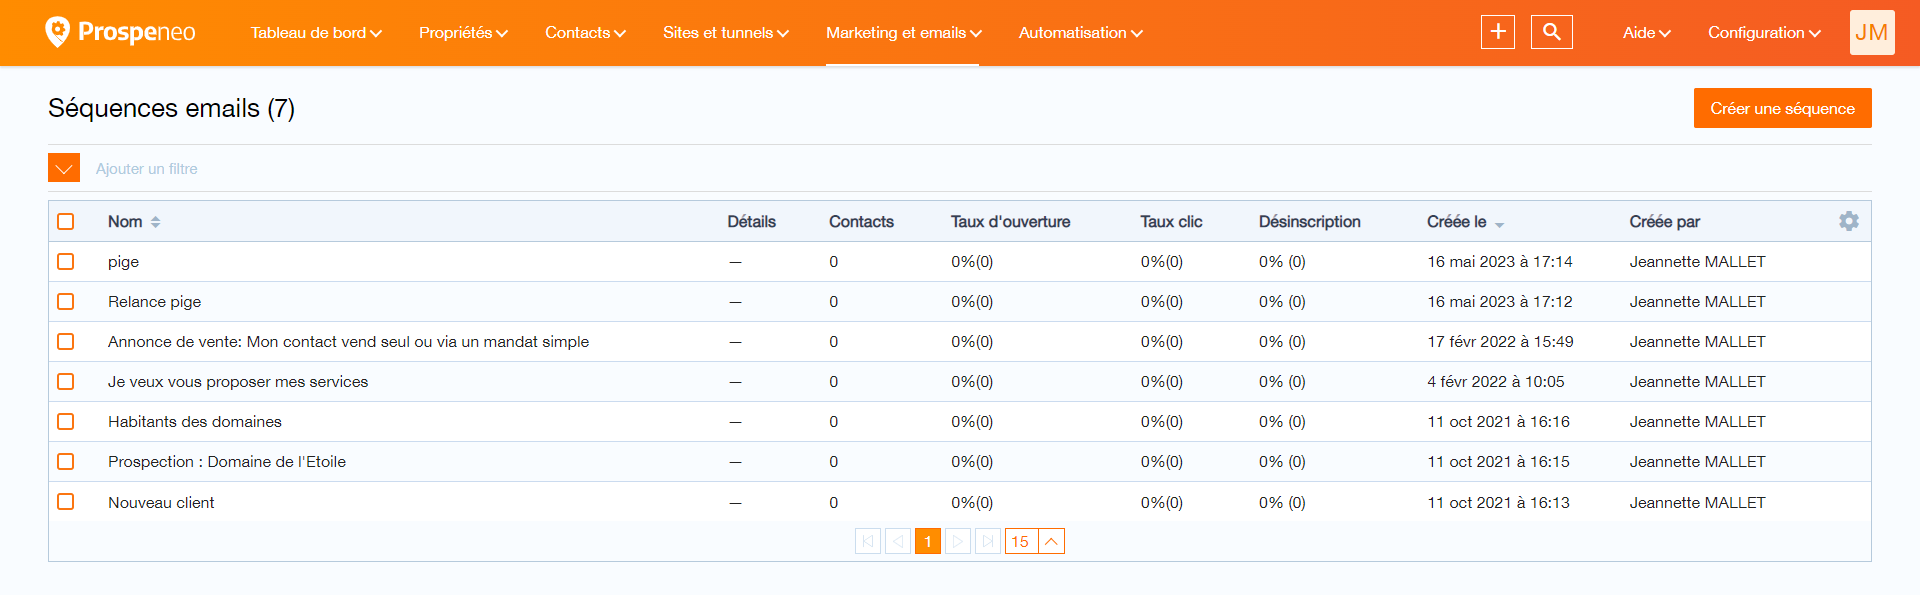Click date 16 mai 2023 à 17:14
This screenshot has width=1920, height=595.
coord(1499,262)
